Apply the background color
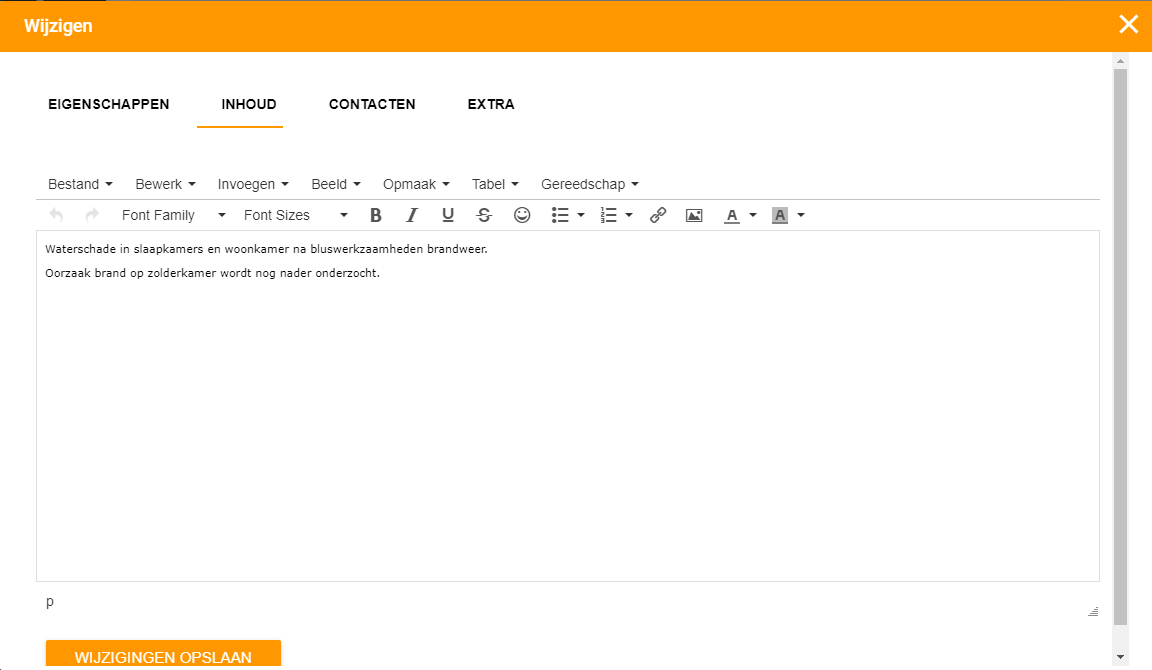Screen dimensions: 1152x670 [x=780, y=215]
